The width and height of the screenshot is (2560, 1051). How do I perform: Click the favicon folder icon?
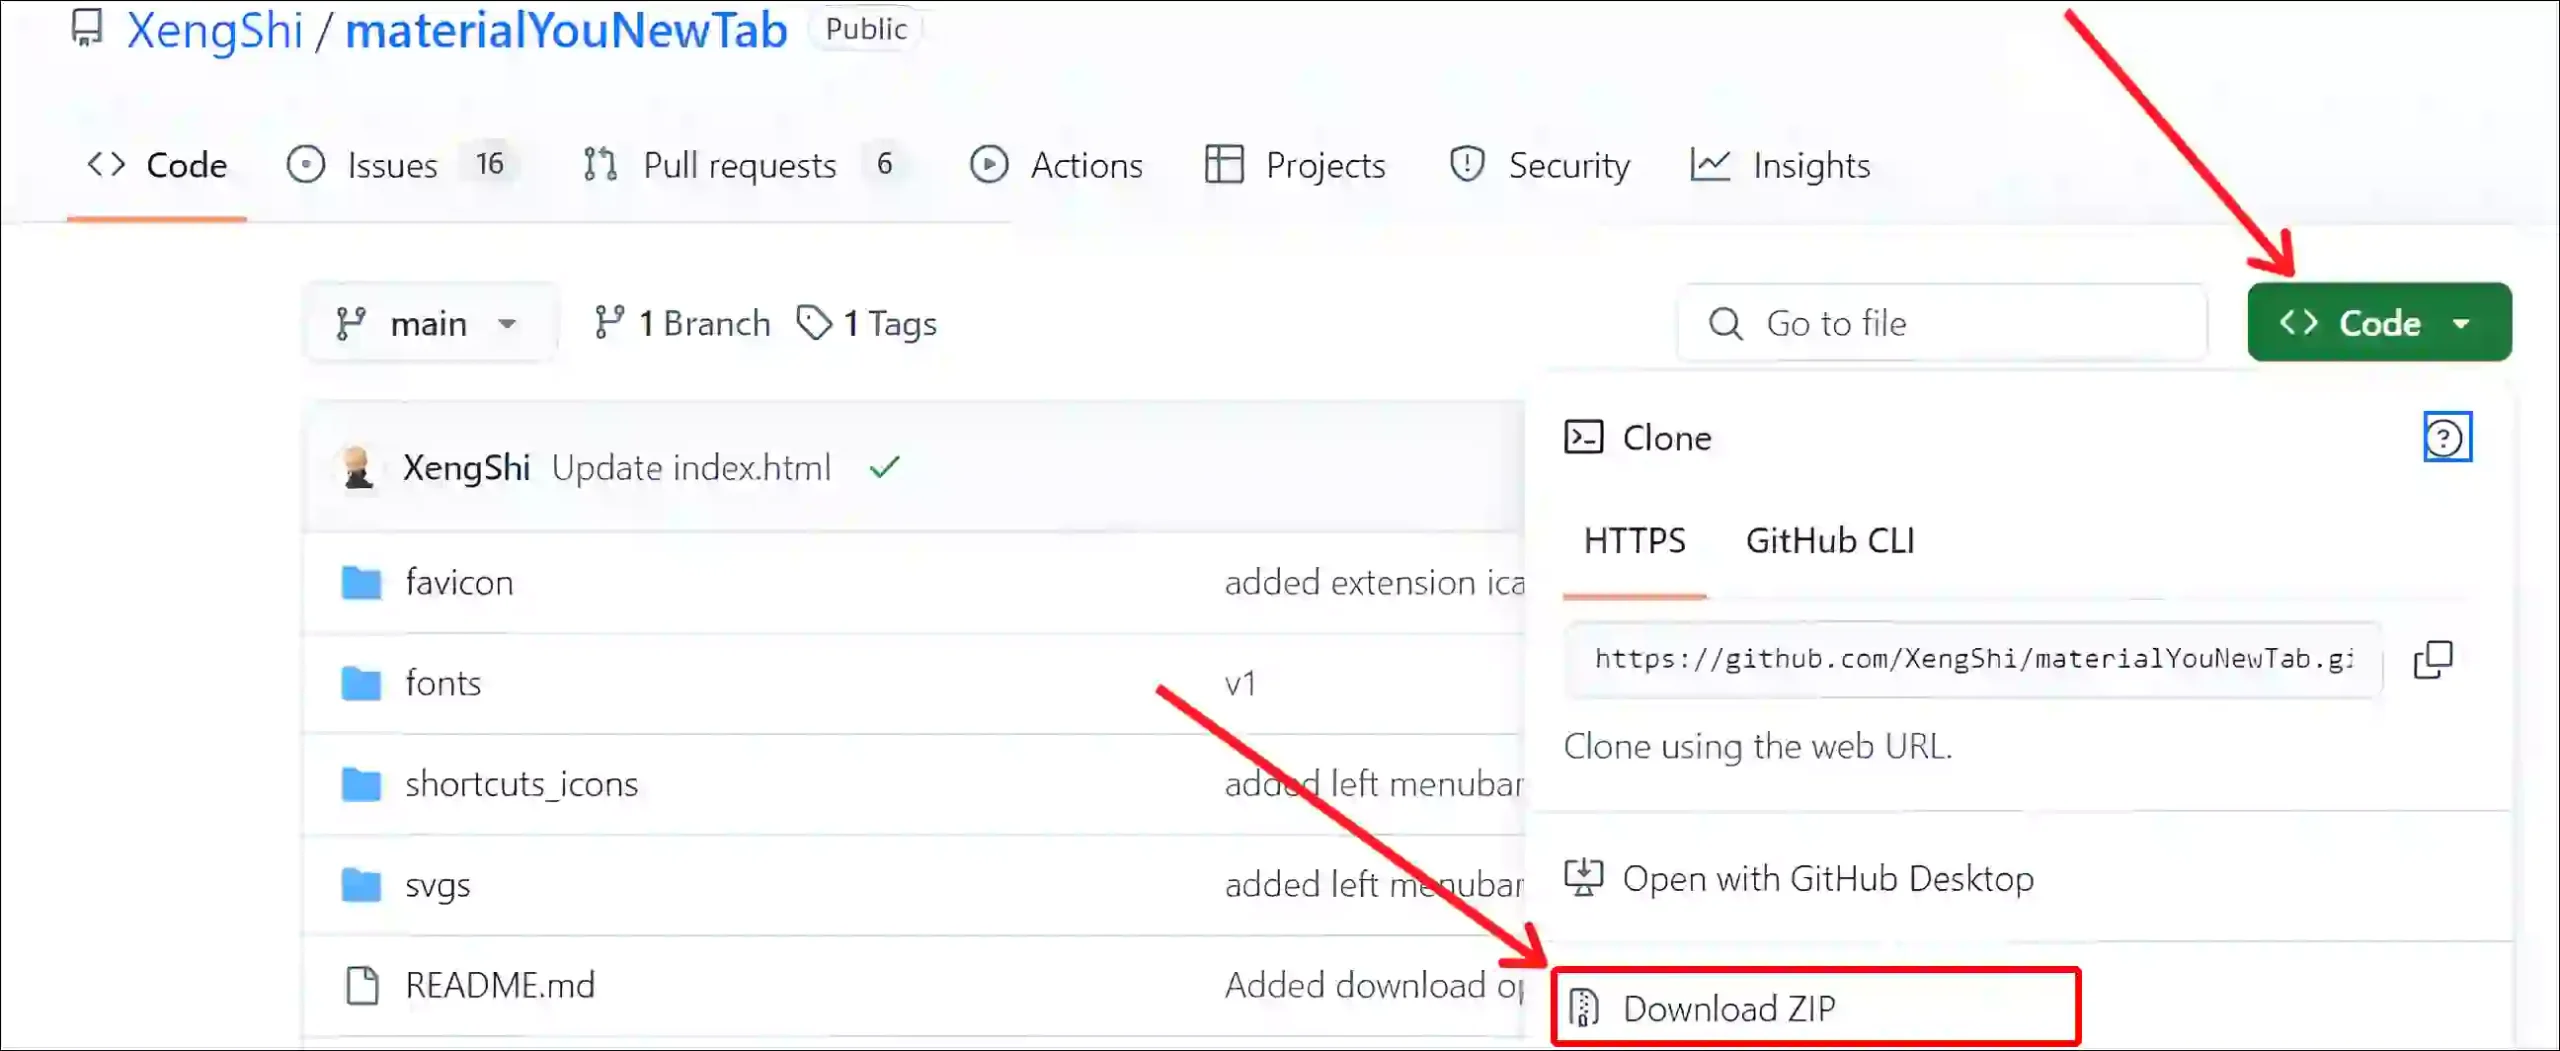click(361, 582)
